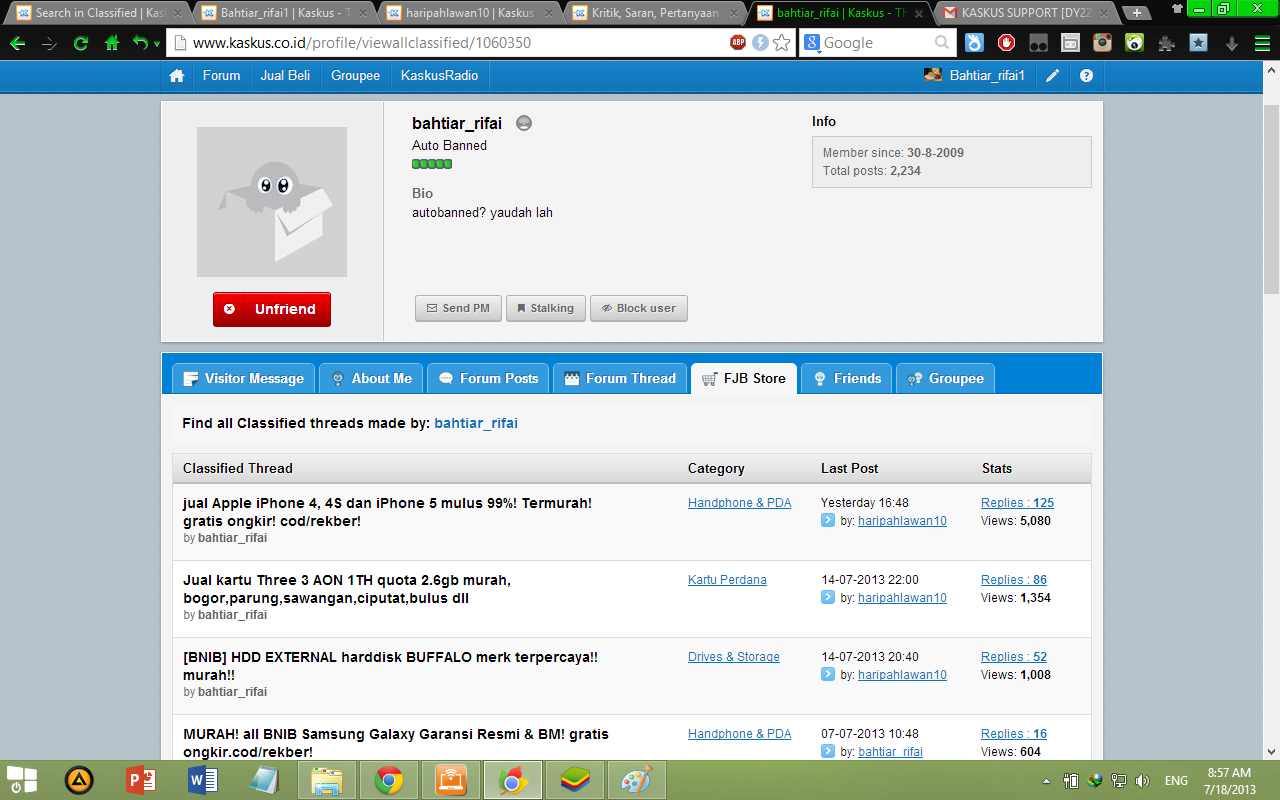This screenshot has height=800, width=1280.
Task: Click the red Unfriend button
Action: click(x=272, y=310)
